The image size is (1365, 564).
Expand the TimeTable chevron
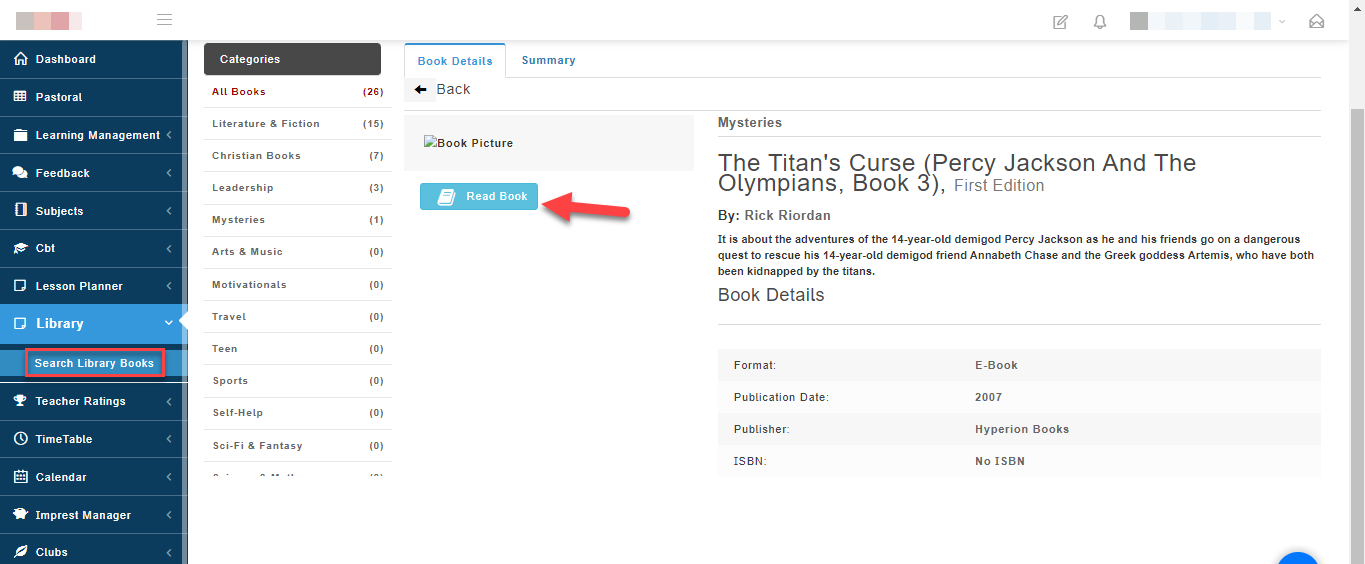coord(169,439)
